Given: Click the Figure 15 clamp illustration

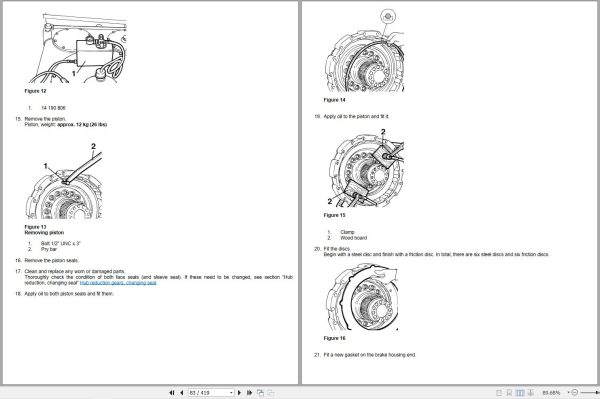Looking at the screenshot, I should [x=365, y=168].
